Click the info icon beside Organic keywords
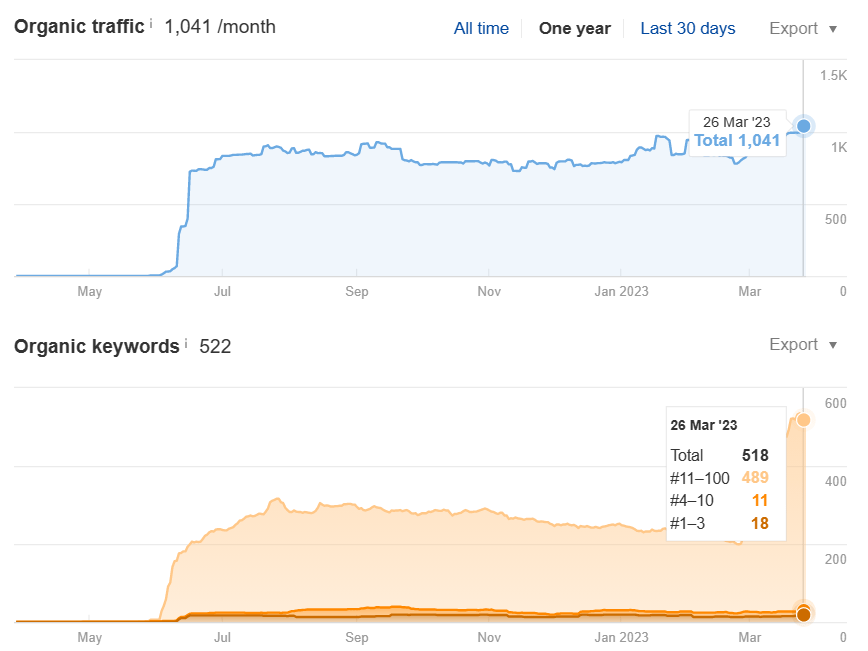This screenshot has height=651, width=868. pyautogui.click(x=186, y=343)
